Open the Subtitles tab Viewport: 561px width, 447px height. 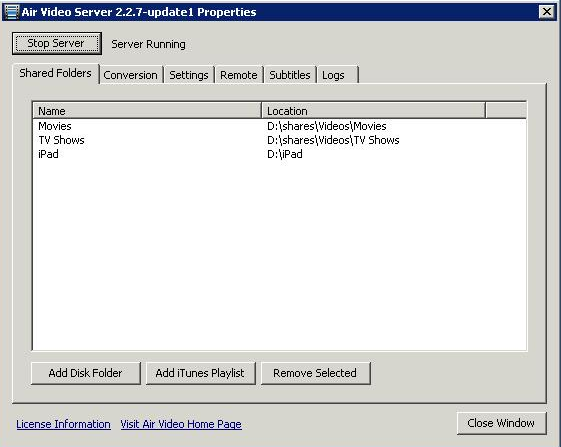(290, 75)
